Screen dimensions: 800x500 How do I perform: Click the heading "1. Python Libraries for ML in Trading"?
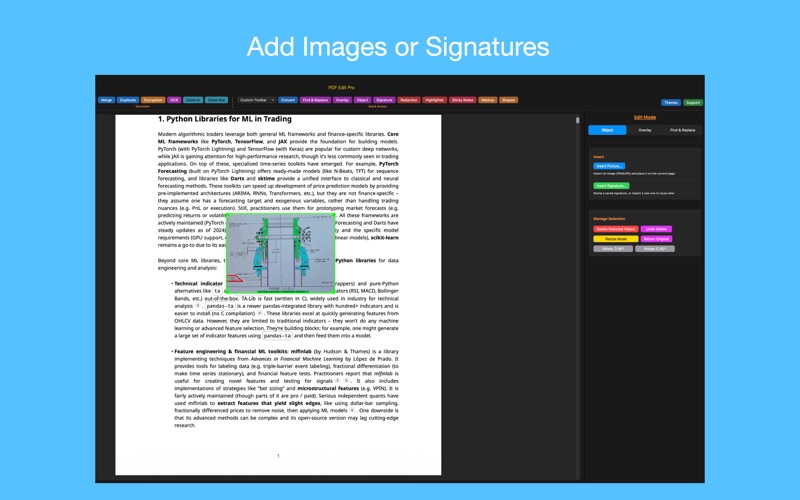[224, 119]
